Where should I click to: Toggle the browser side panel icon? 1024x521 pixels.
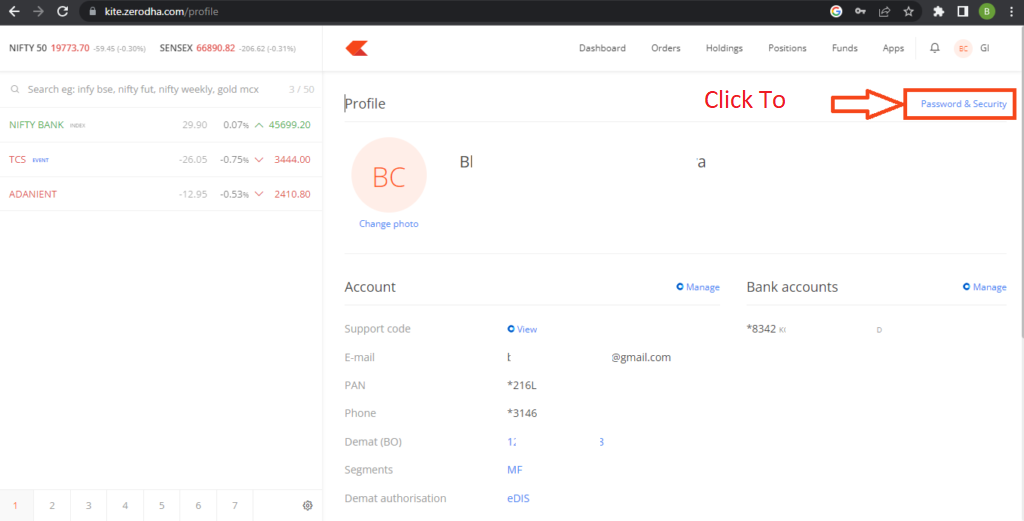click(963, 11)
